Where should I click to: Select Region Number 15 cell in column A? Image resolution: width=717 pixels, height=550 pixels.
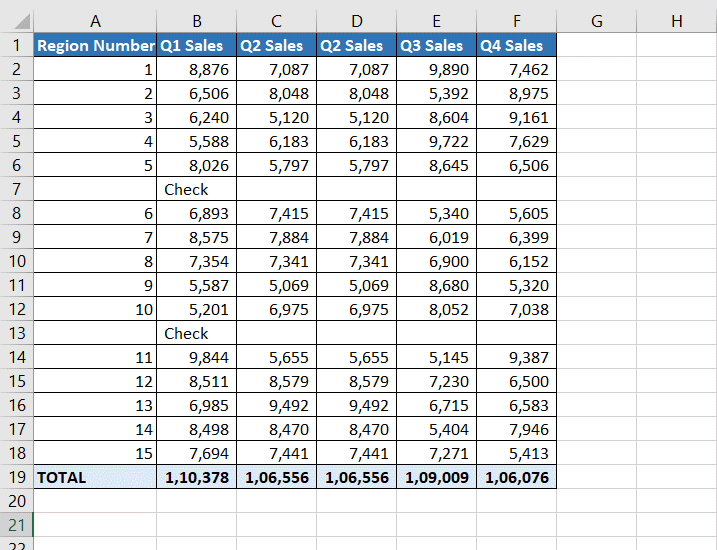point(95,453)
